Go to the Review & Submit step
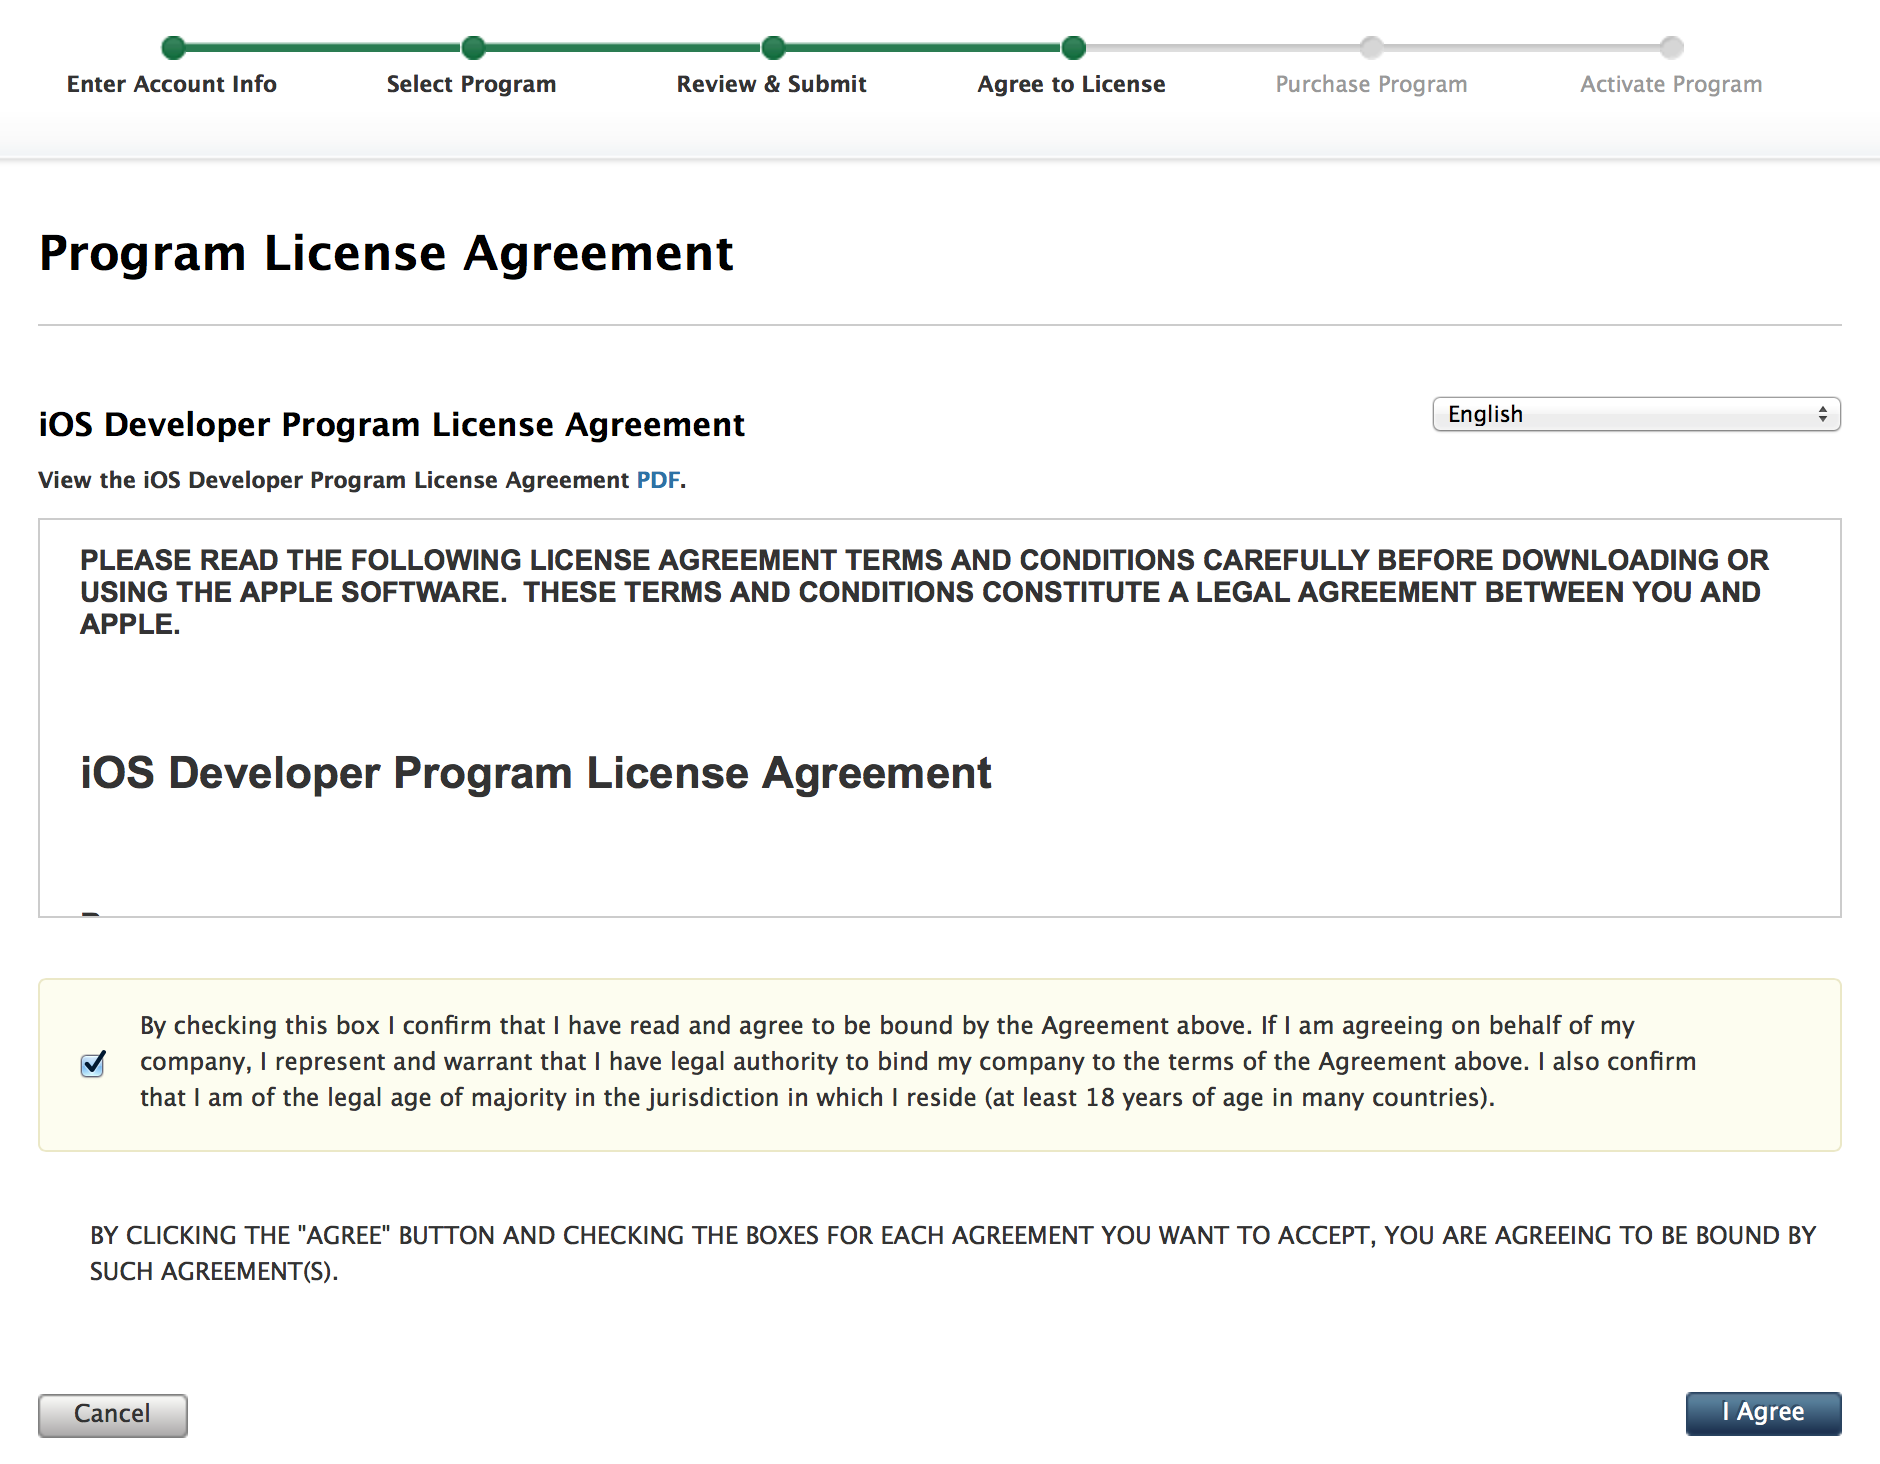The height and width of the screenshot is (1464, 1880). (x=771, y=84)
